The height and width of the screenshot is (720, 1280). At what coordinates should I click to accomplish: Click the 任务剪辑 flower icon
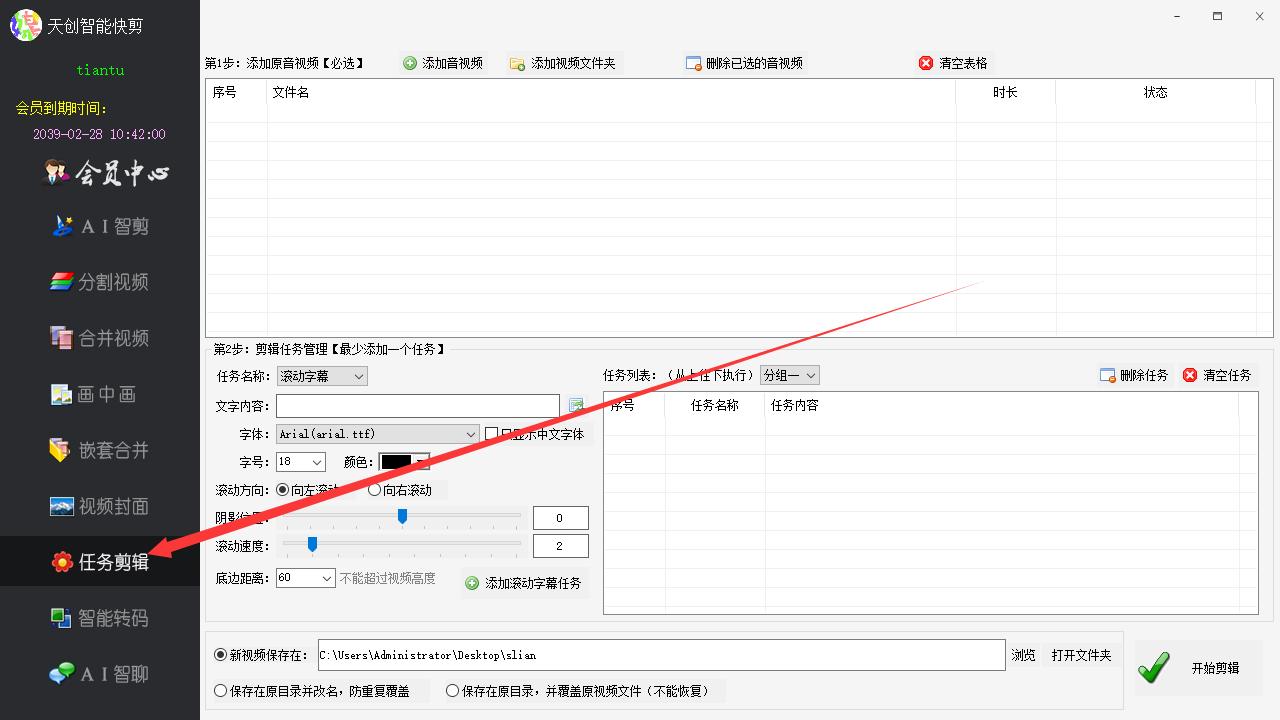click(62, 562)
